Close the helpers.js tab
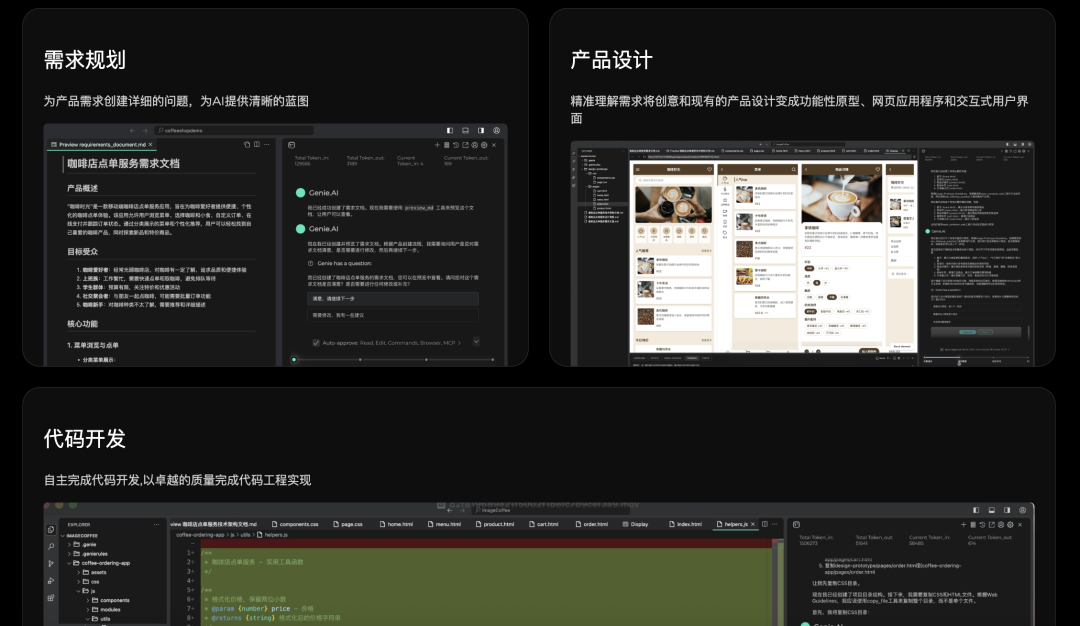Viewport: 1080px width, 626px height. [753, 524]
